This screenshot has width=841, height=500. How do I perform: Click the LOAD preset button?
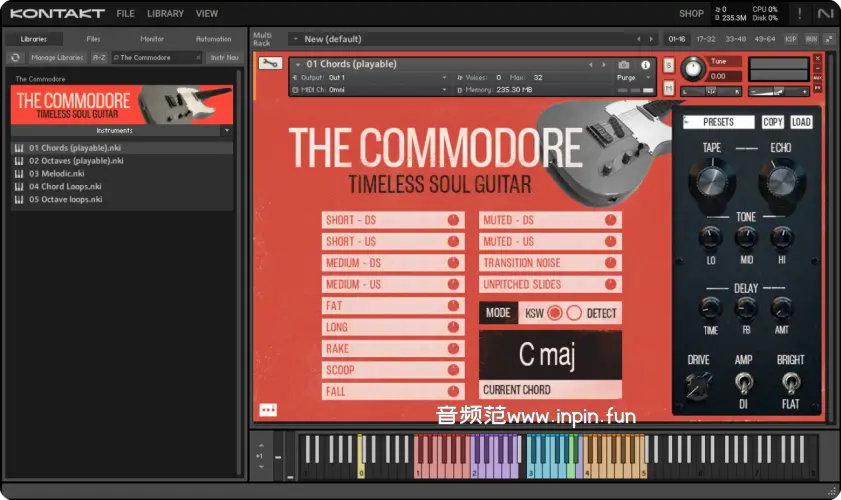tap(801, 122)
